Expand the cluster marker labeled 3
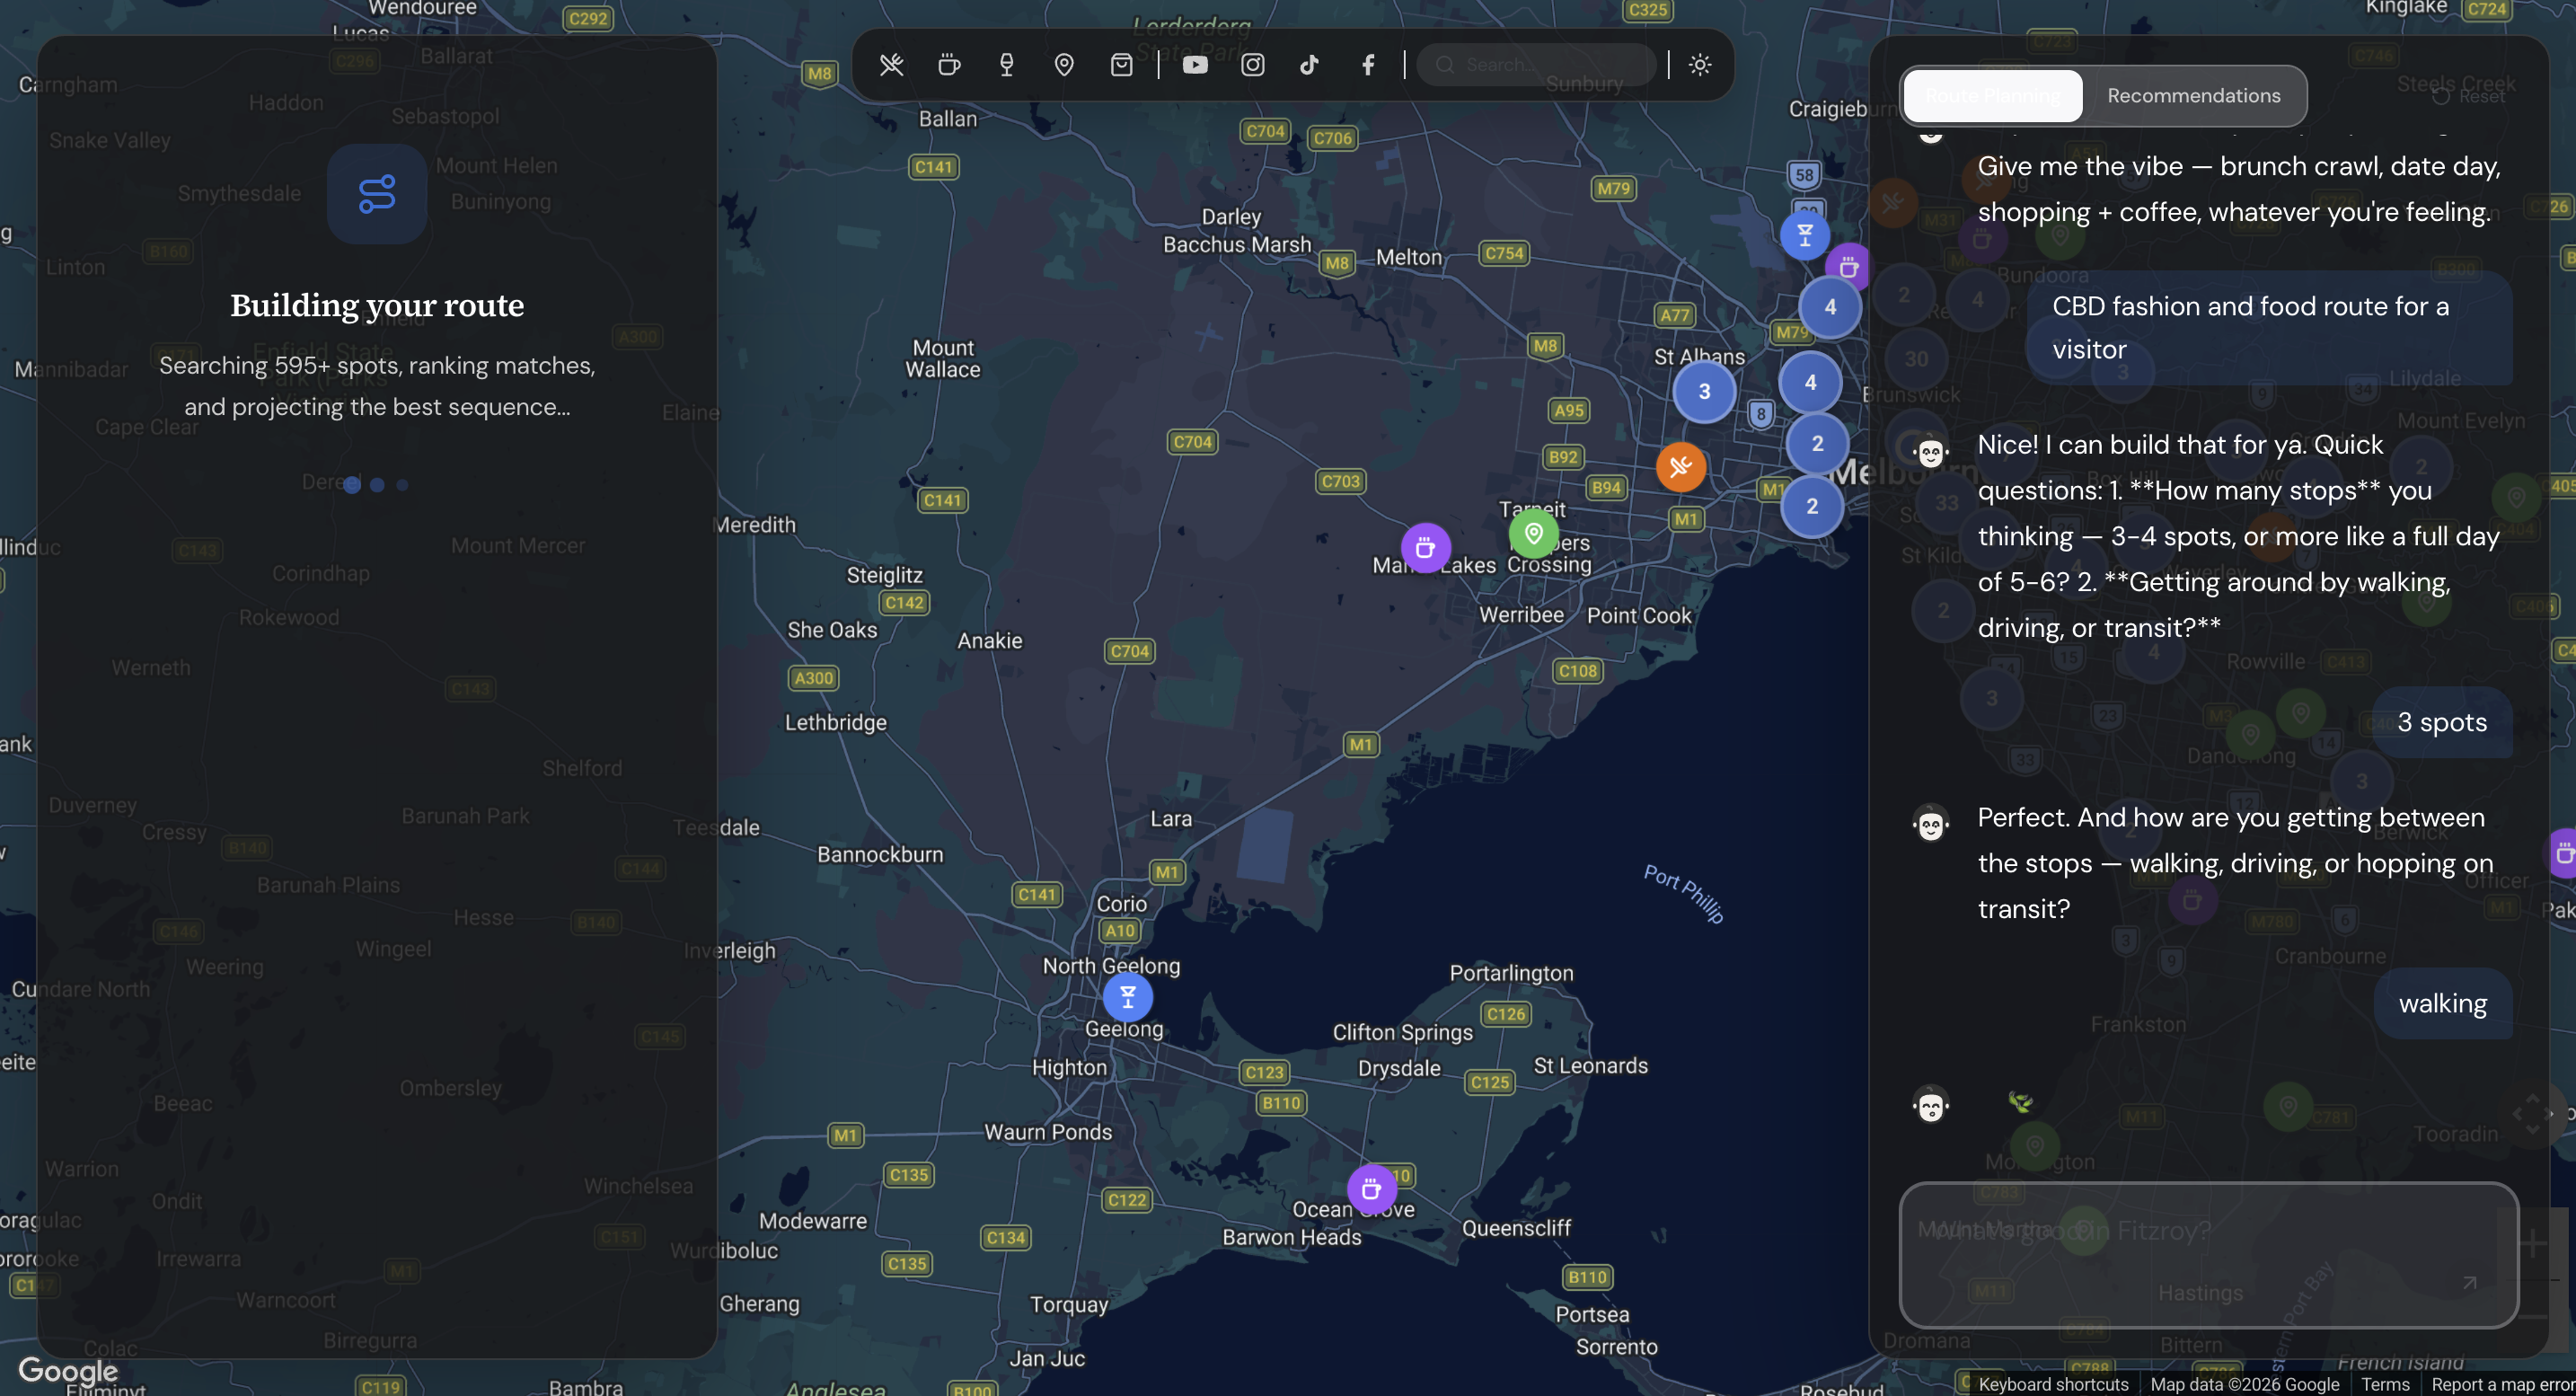The image size is (2576, 1396). (1704, 392)
